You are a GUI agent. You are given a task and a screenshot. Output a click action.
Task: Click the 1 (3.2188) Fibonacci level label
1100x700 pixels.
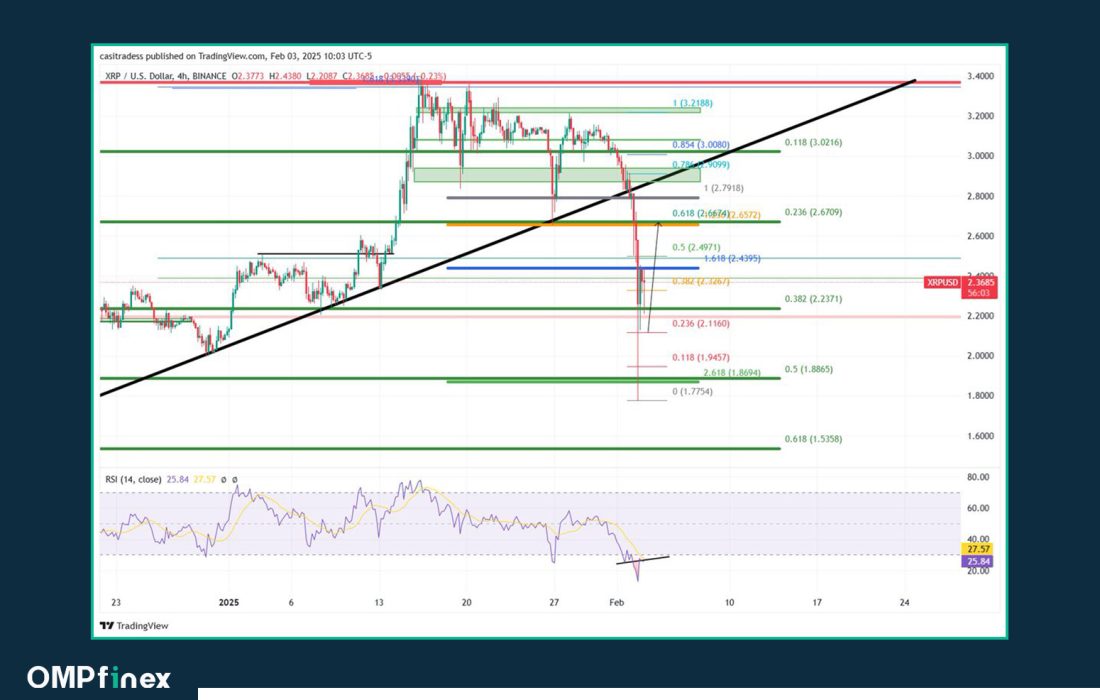[x=692, y=103]
